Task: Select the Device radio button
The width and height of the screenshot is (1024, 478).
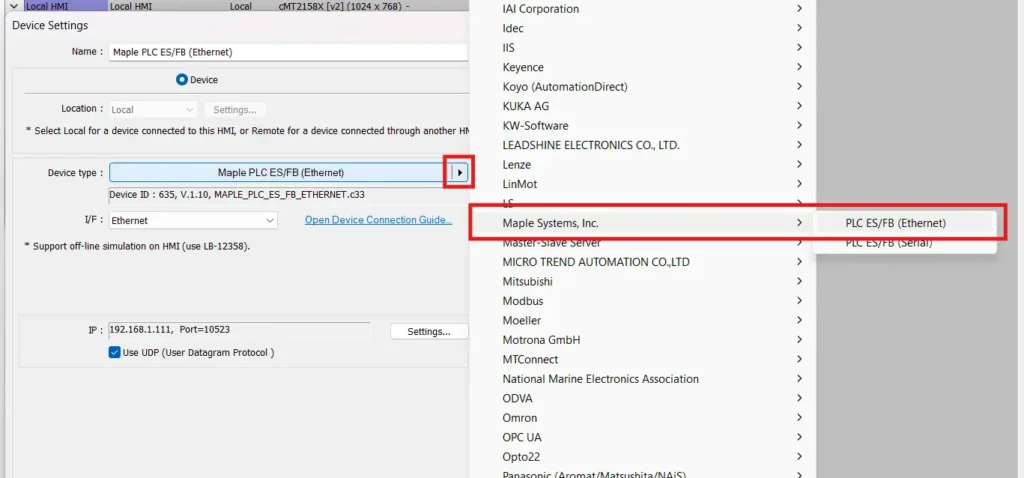Action: [182, 80]
